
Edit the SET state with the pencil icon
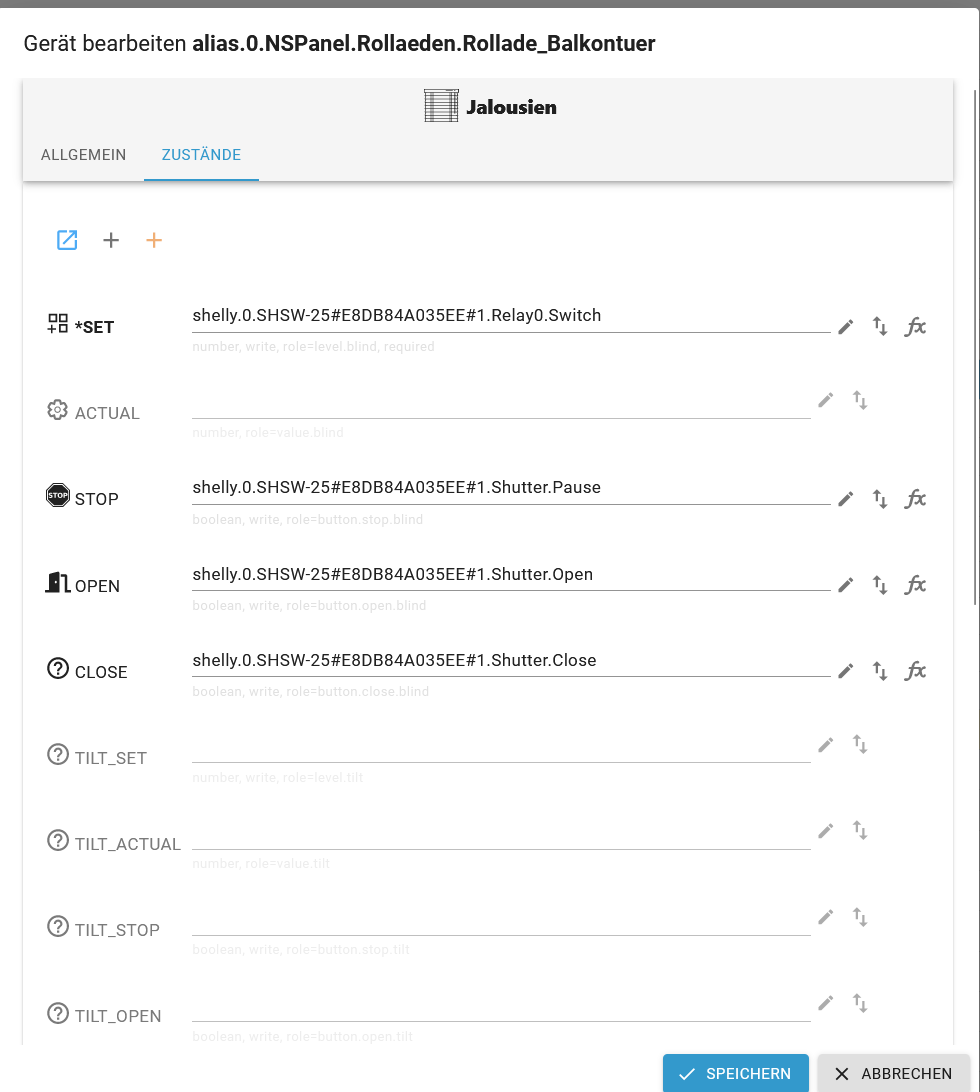846,327
